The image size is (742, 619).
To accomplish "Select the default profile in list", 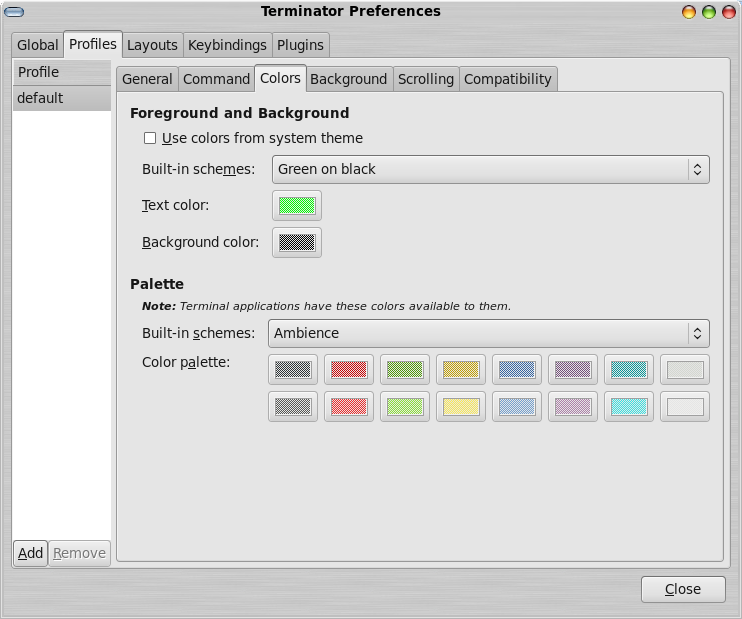I will pyautogui.click(x=62, y=98).
